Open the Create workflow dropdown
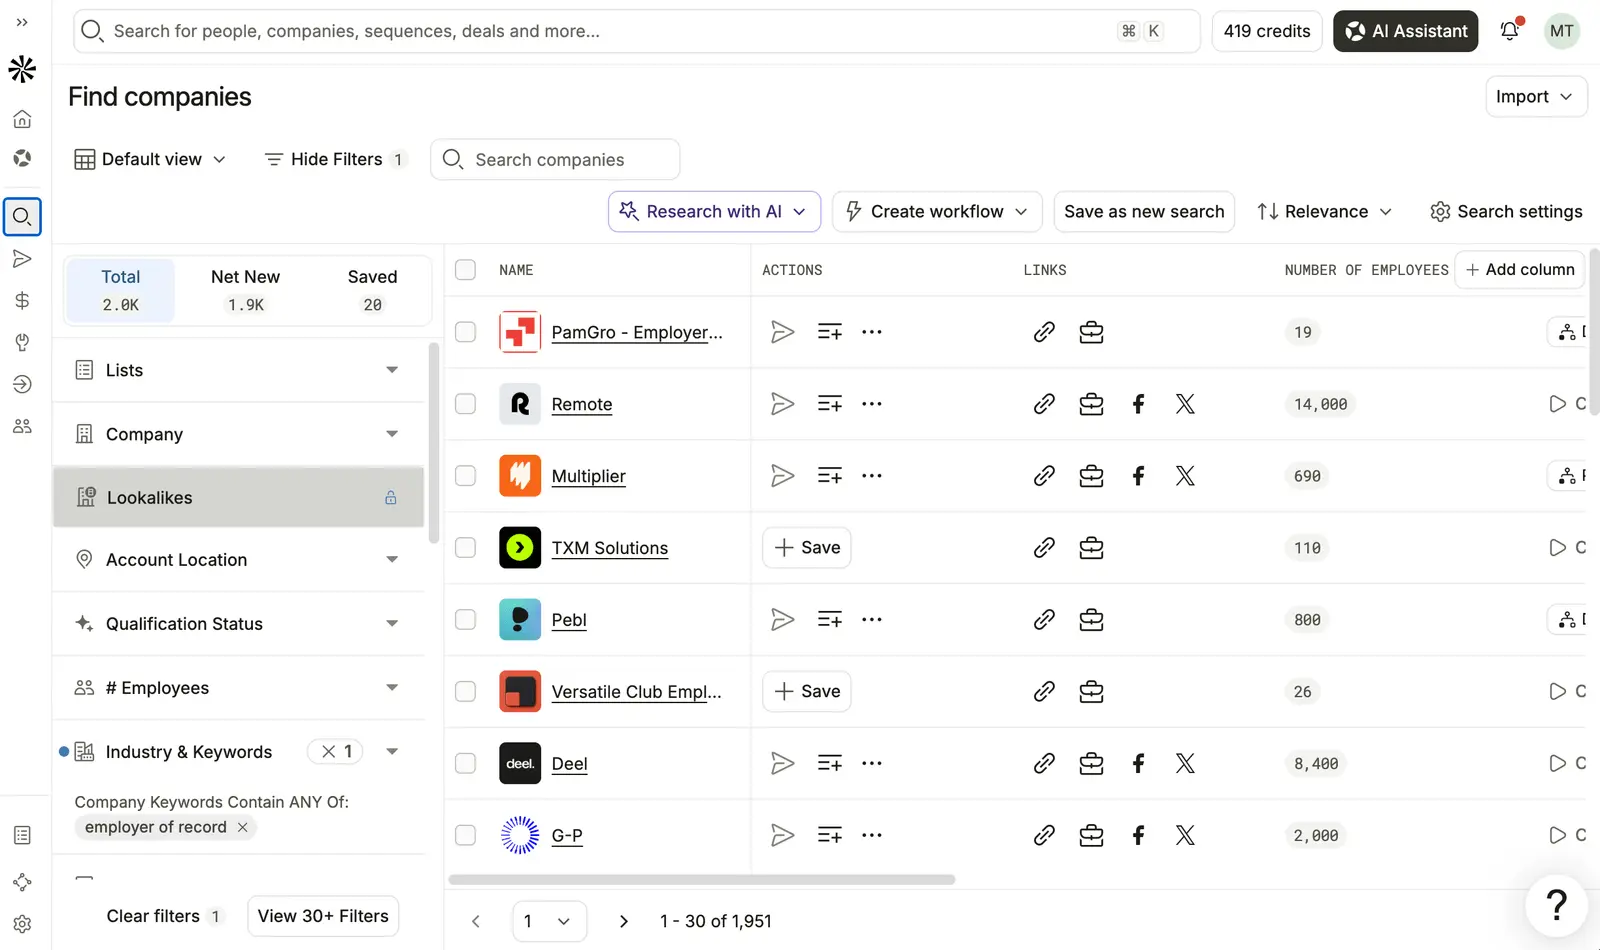This screenshot has height=950, width=1600. coord(937,212)
